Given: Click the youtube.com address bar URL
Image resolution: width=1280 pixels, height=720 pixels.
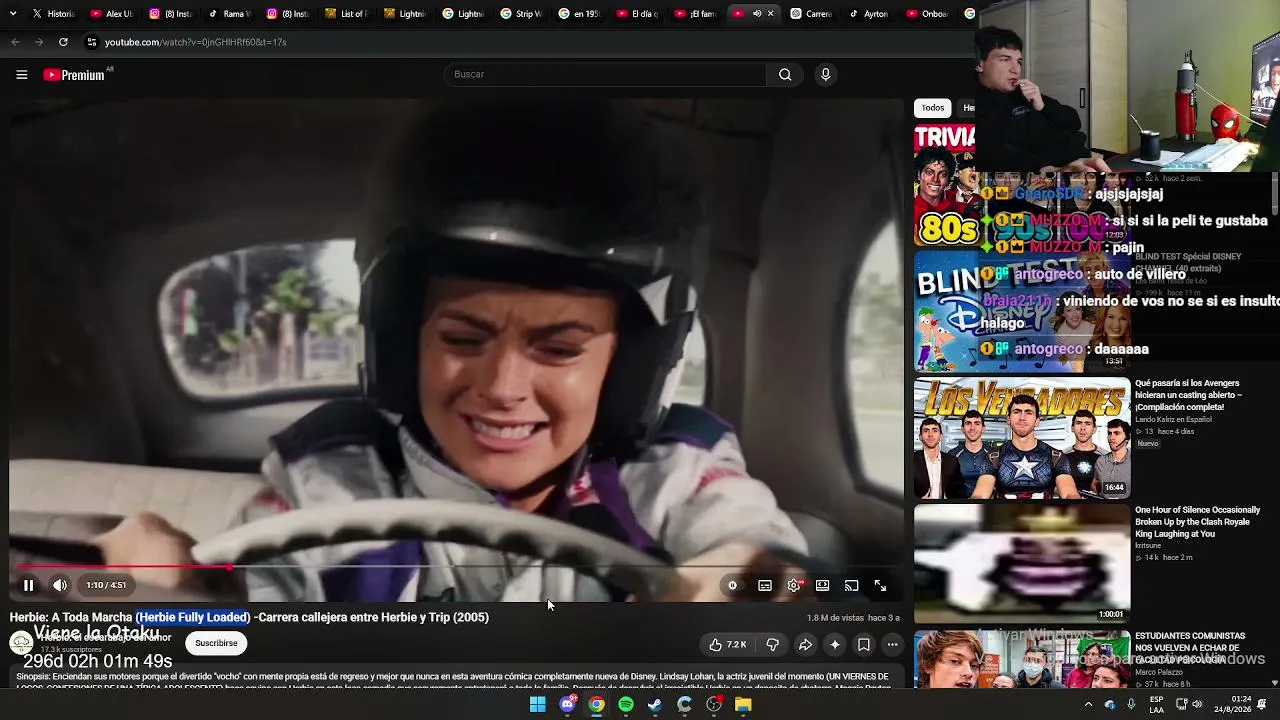Looking at the screenshot, I should point(196,42).
